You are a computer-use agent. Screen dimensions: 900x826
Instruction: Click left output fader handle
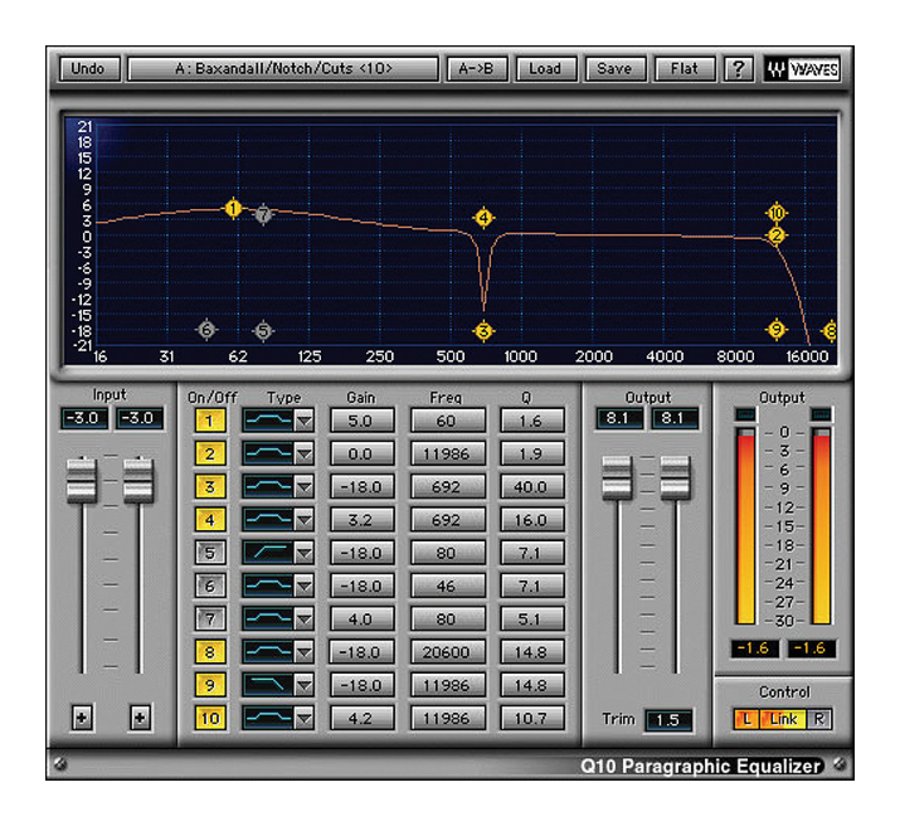[x=617, y=478]
